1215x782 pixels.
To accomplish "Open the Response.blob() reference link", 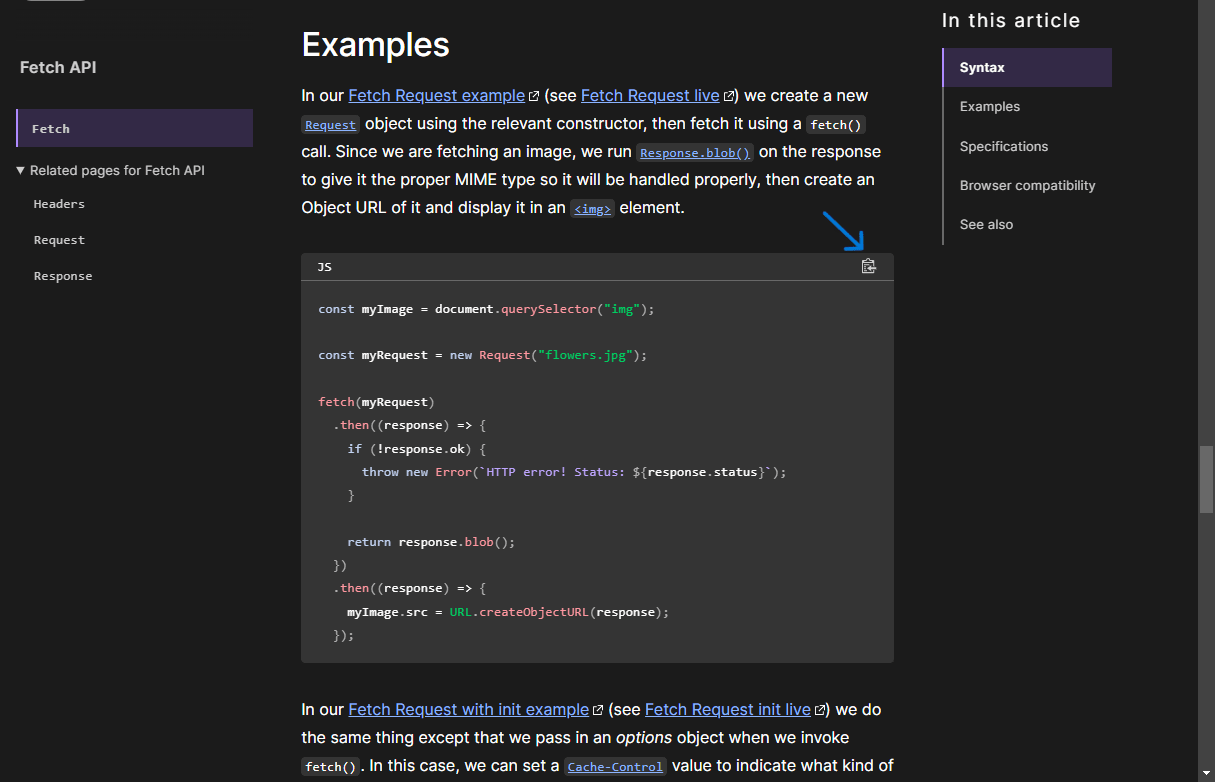I will (x=695, y=153).
